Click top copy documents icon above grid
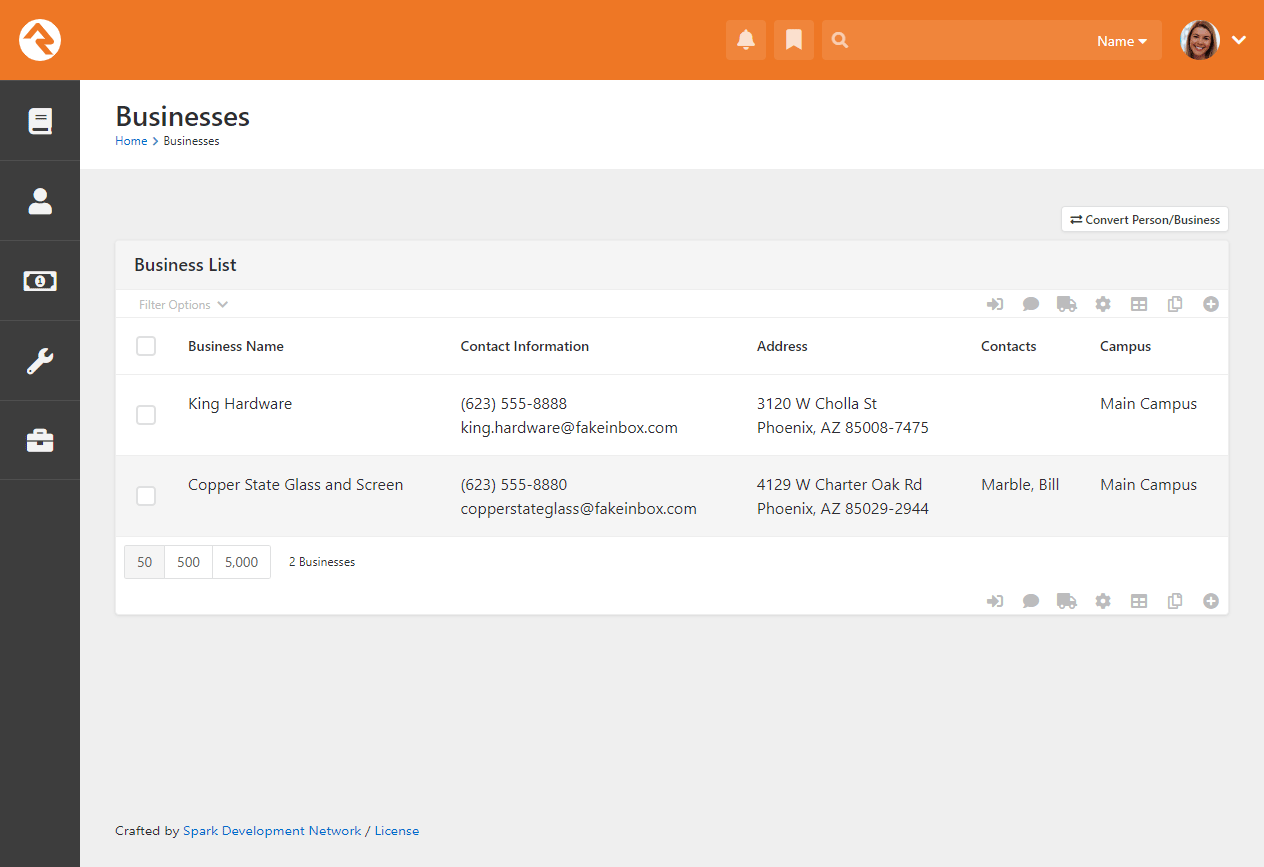1264x867 pixels. click(x=1175, y=304)
